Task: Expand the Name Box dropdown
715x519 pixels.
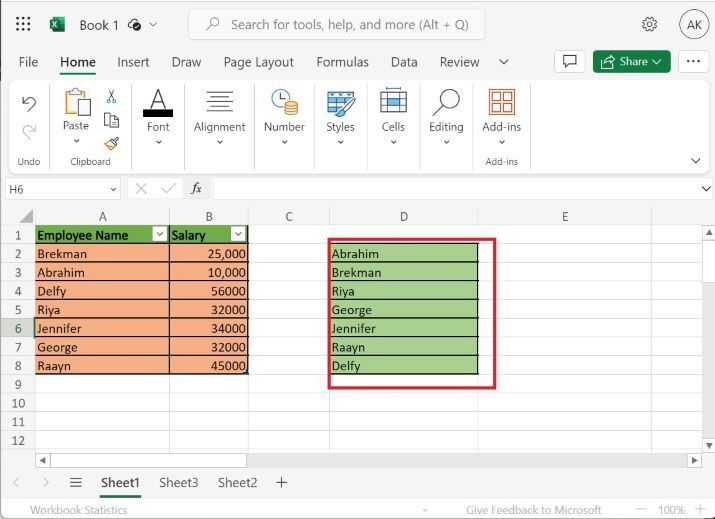Action: pos(113,189)
